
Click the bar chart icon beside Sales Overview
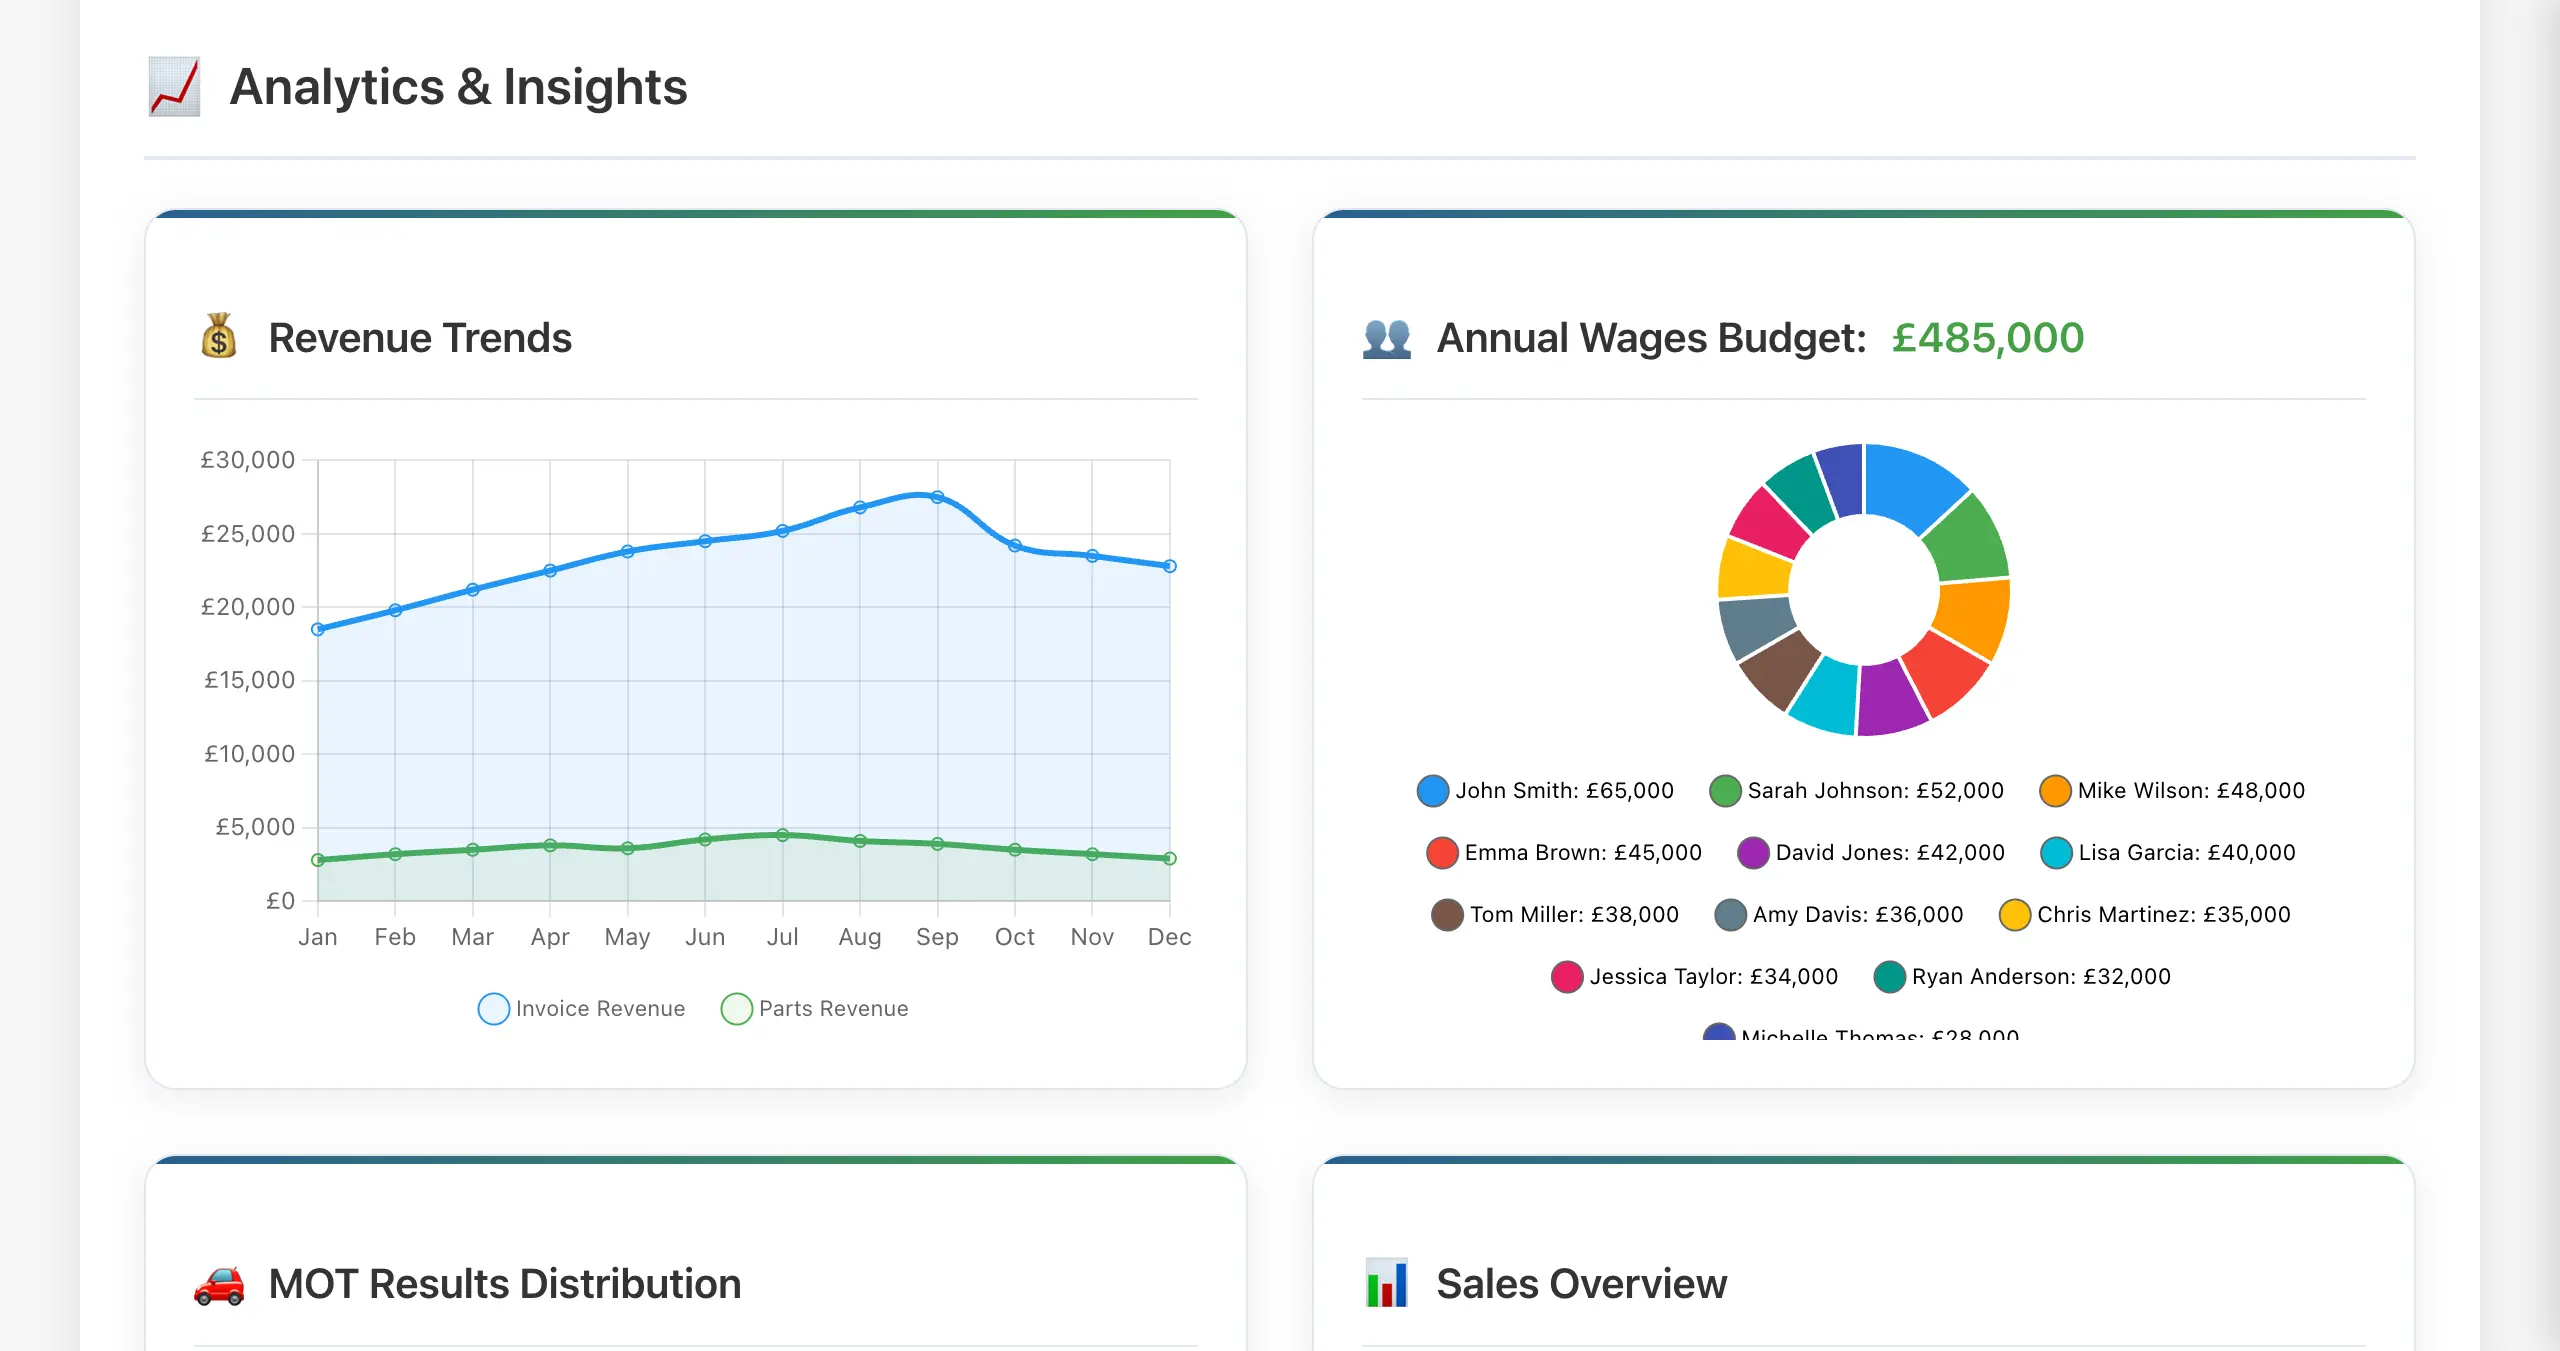[1387, 1283]
